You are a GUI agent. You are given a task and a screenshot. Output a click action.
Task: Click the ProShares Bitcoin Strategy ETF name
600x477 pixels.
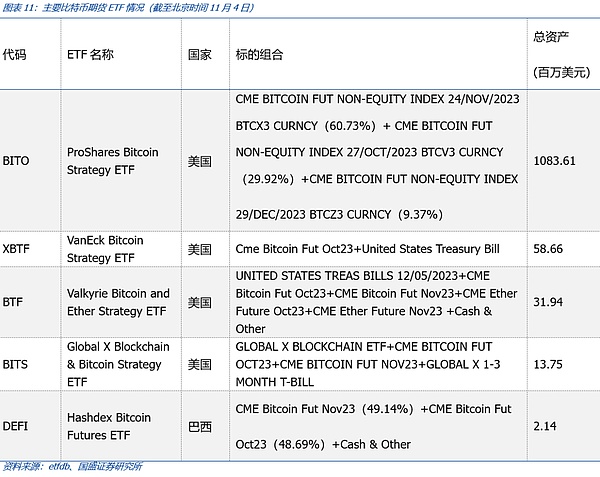pyautogui.click(x=112, y=160)
